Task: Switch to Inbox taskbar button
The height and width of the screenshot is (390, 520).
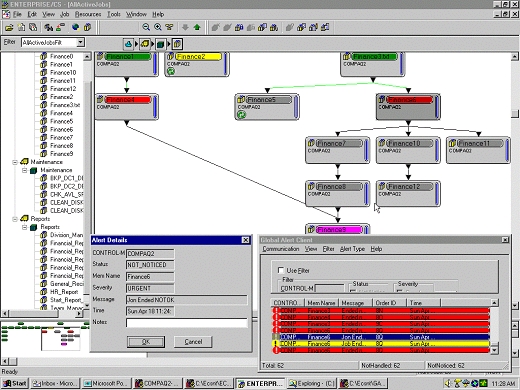Action: coord(55,383)
